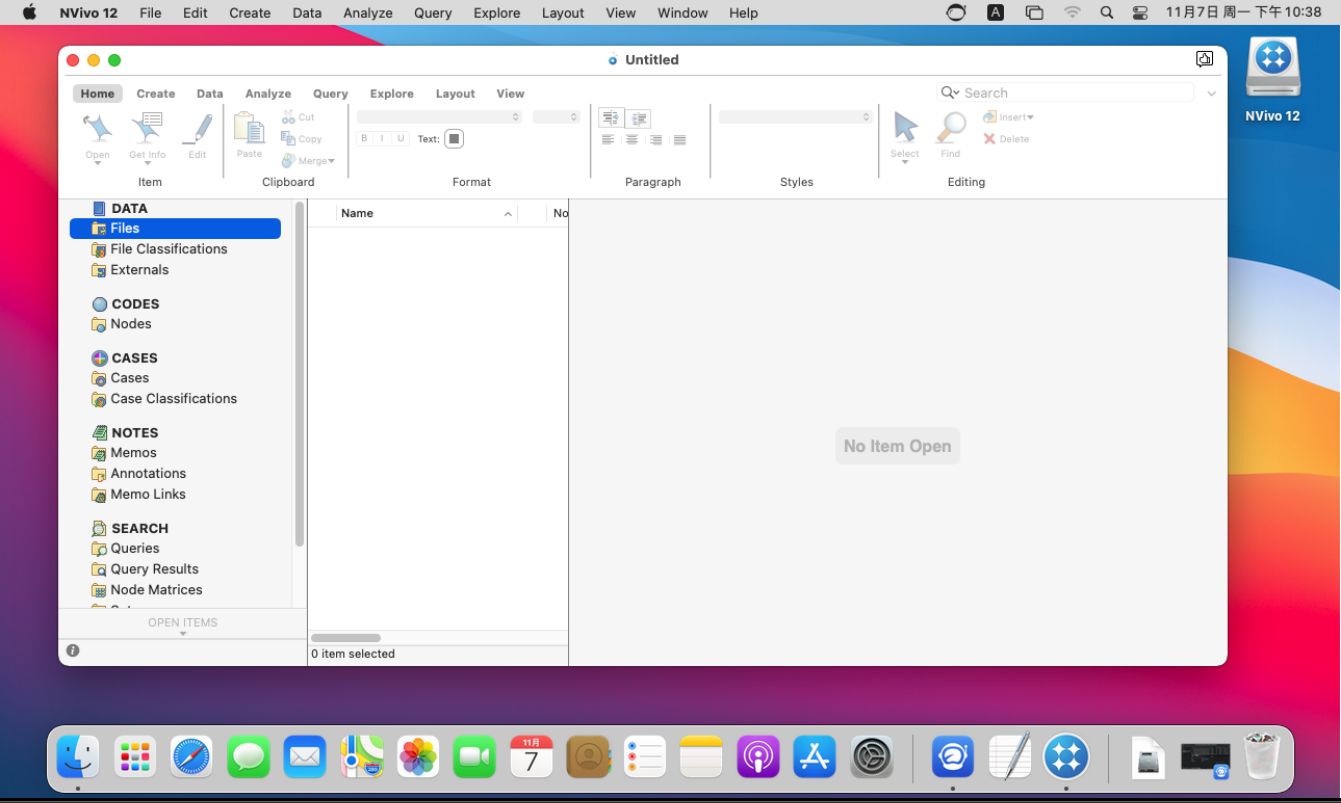Expand the OPEN ITEMS panel
Viewport: 1341px width, 803px height.
[183, 625]
